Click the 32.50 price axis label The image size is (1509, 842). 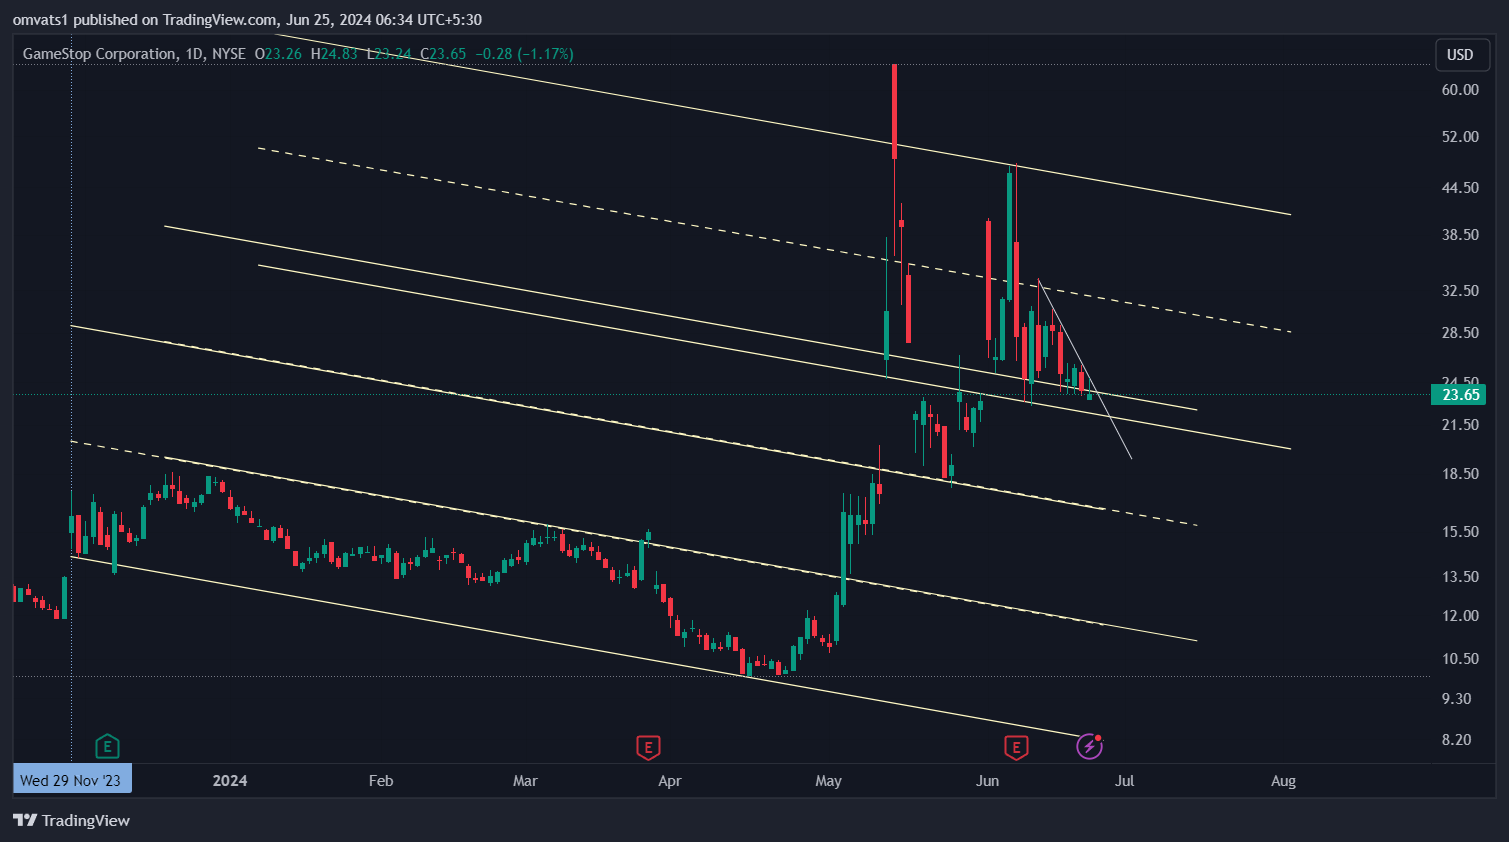(x=1460, y=291)
